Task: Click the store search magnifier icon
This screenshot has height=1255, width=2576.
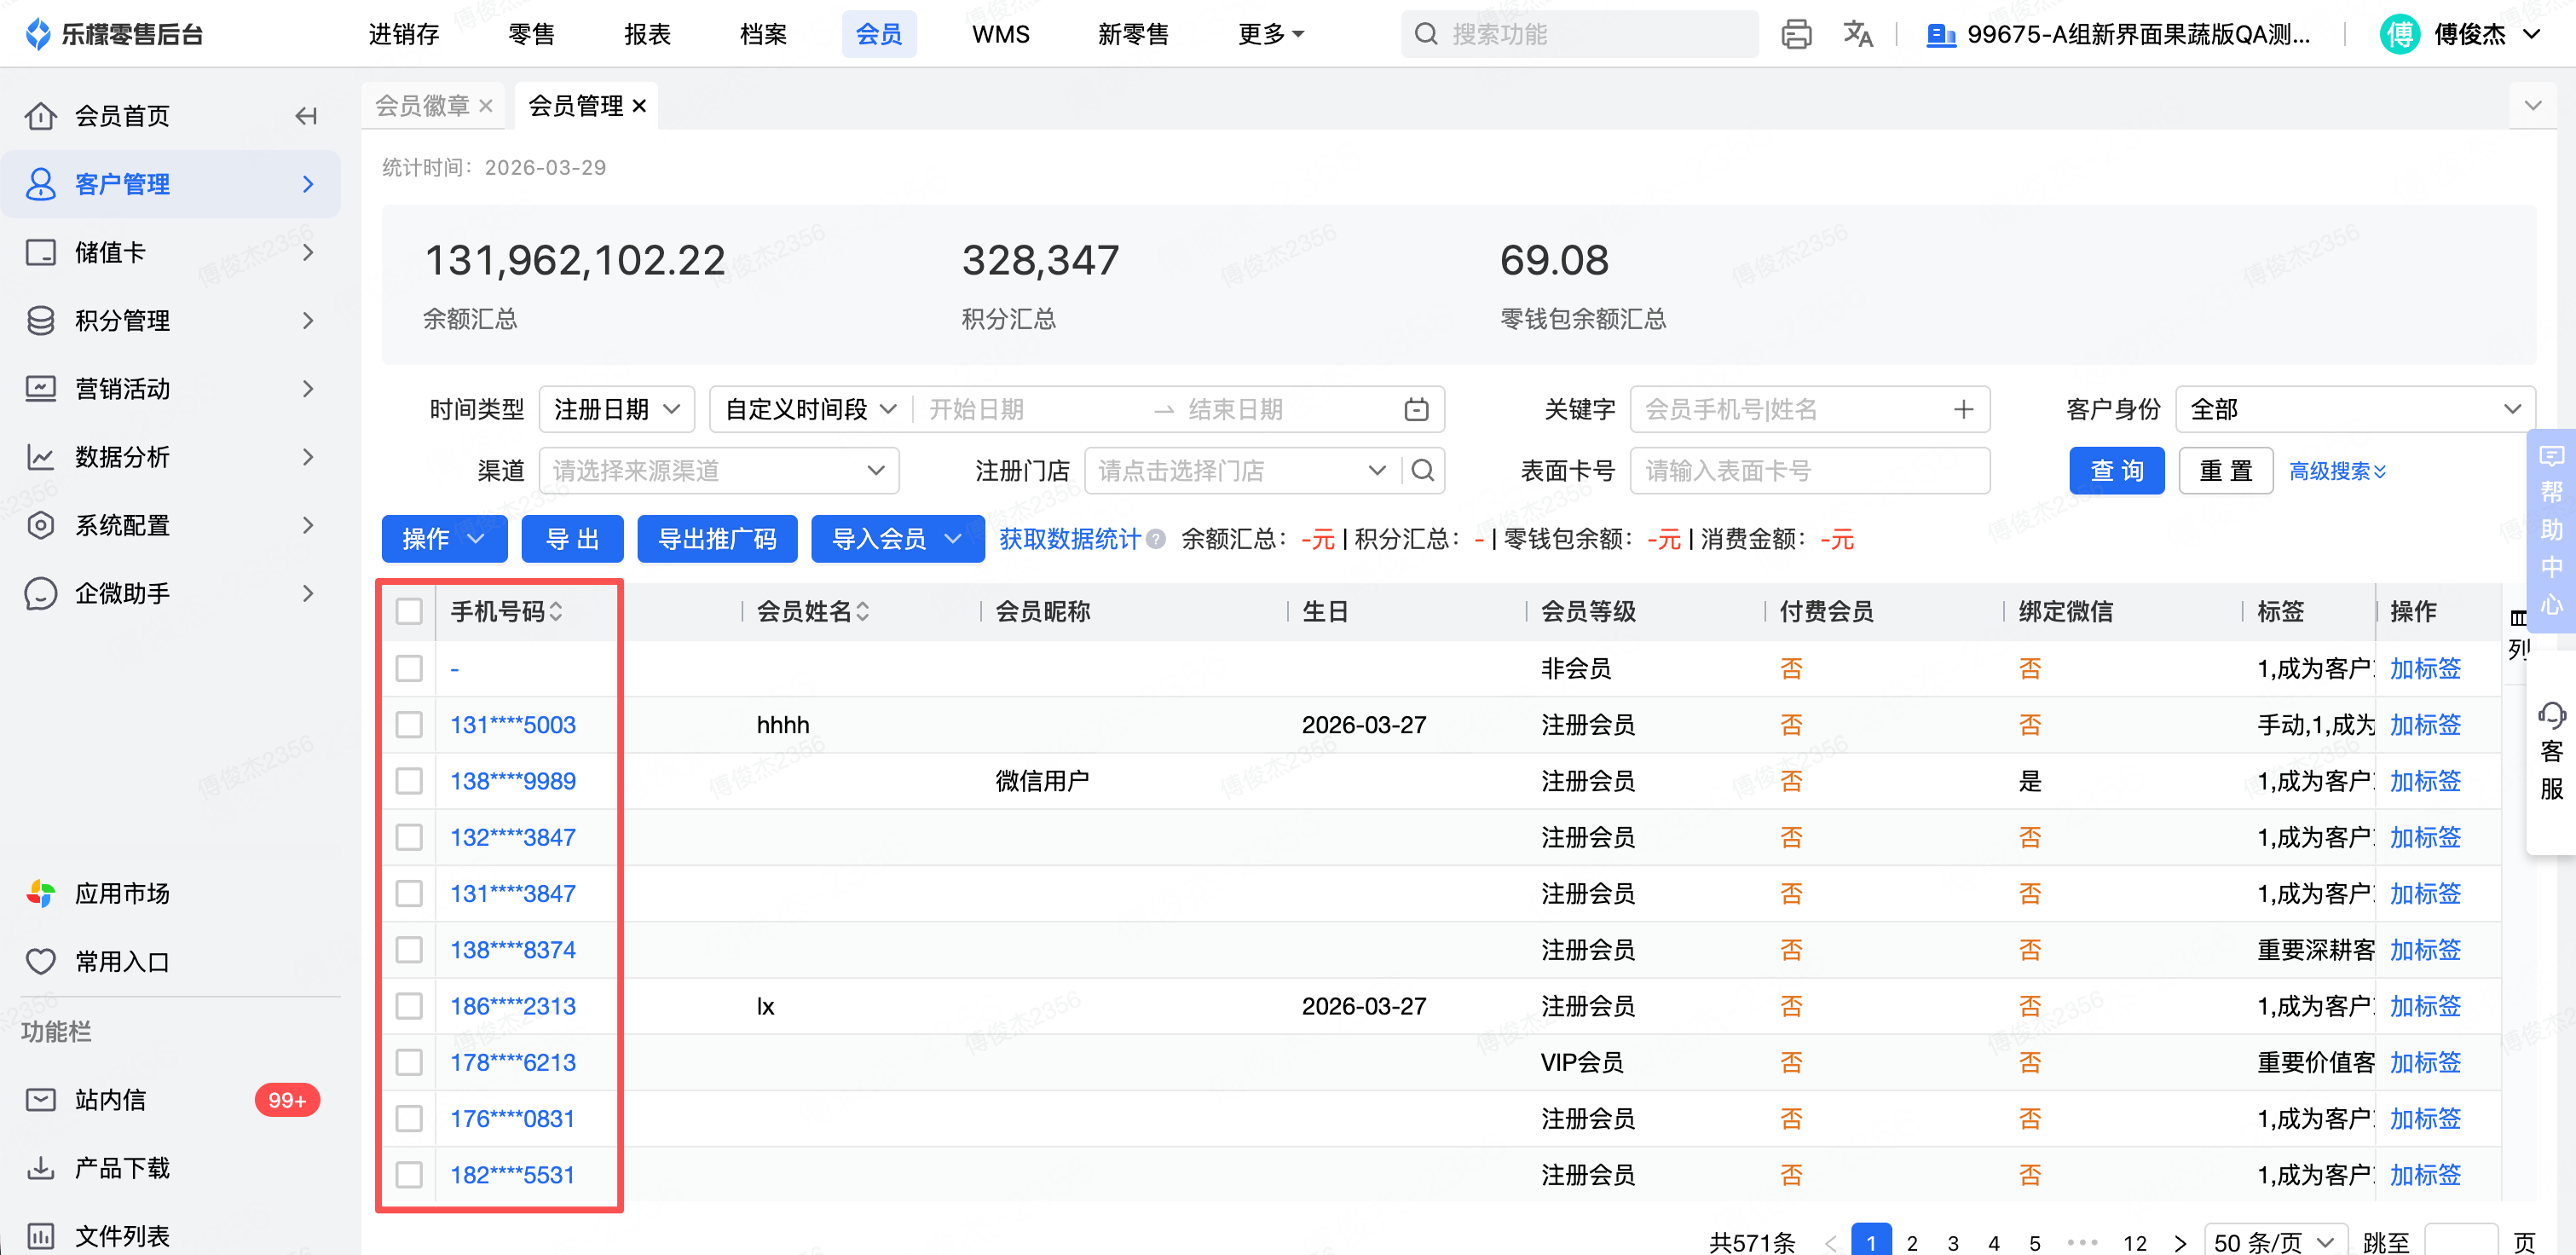Action: (x=1423, y=470)
